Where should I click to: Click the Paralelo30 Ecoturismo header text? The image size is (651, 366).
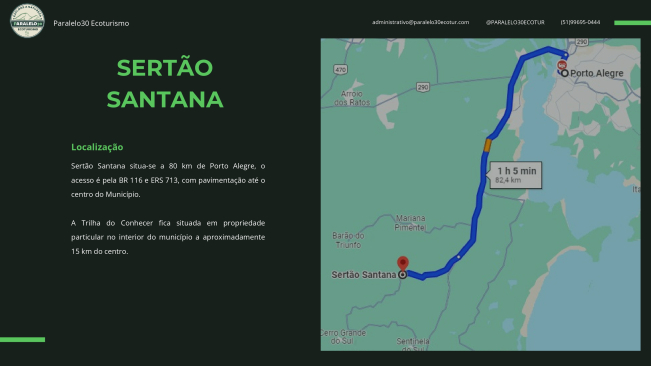tap(91, 23)
